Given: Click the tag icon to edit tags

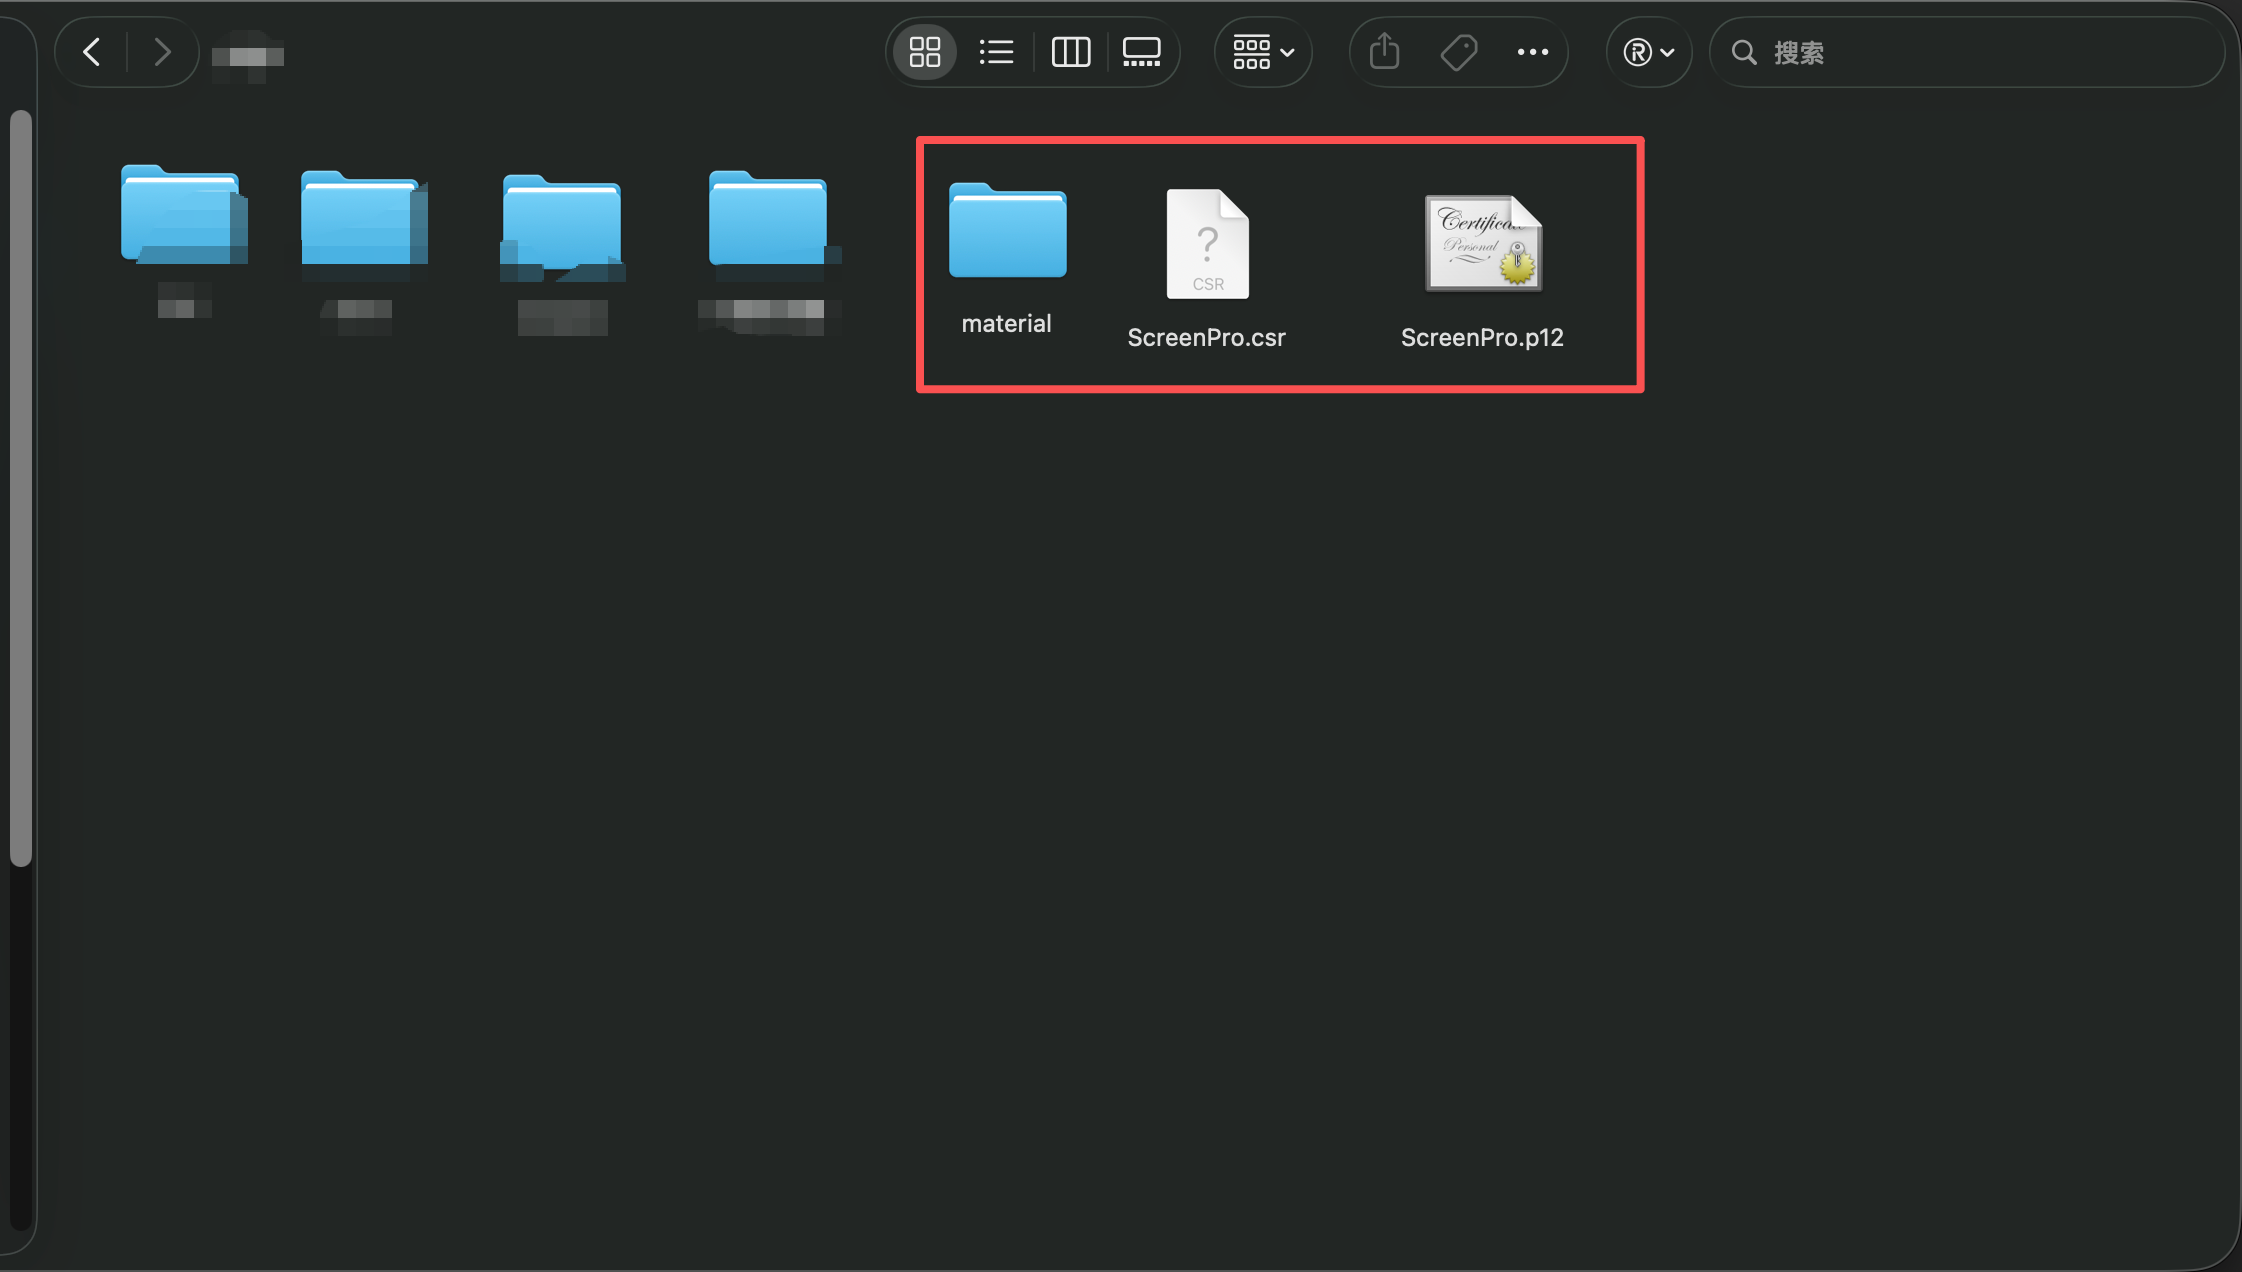Looking at the screenshot, I should pyautogui.click(x=1459, y=52).
